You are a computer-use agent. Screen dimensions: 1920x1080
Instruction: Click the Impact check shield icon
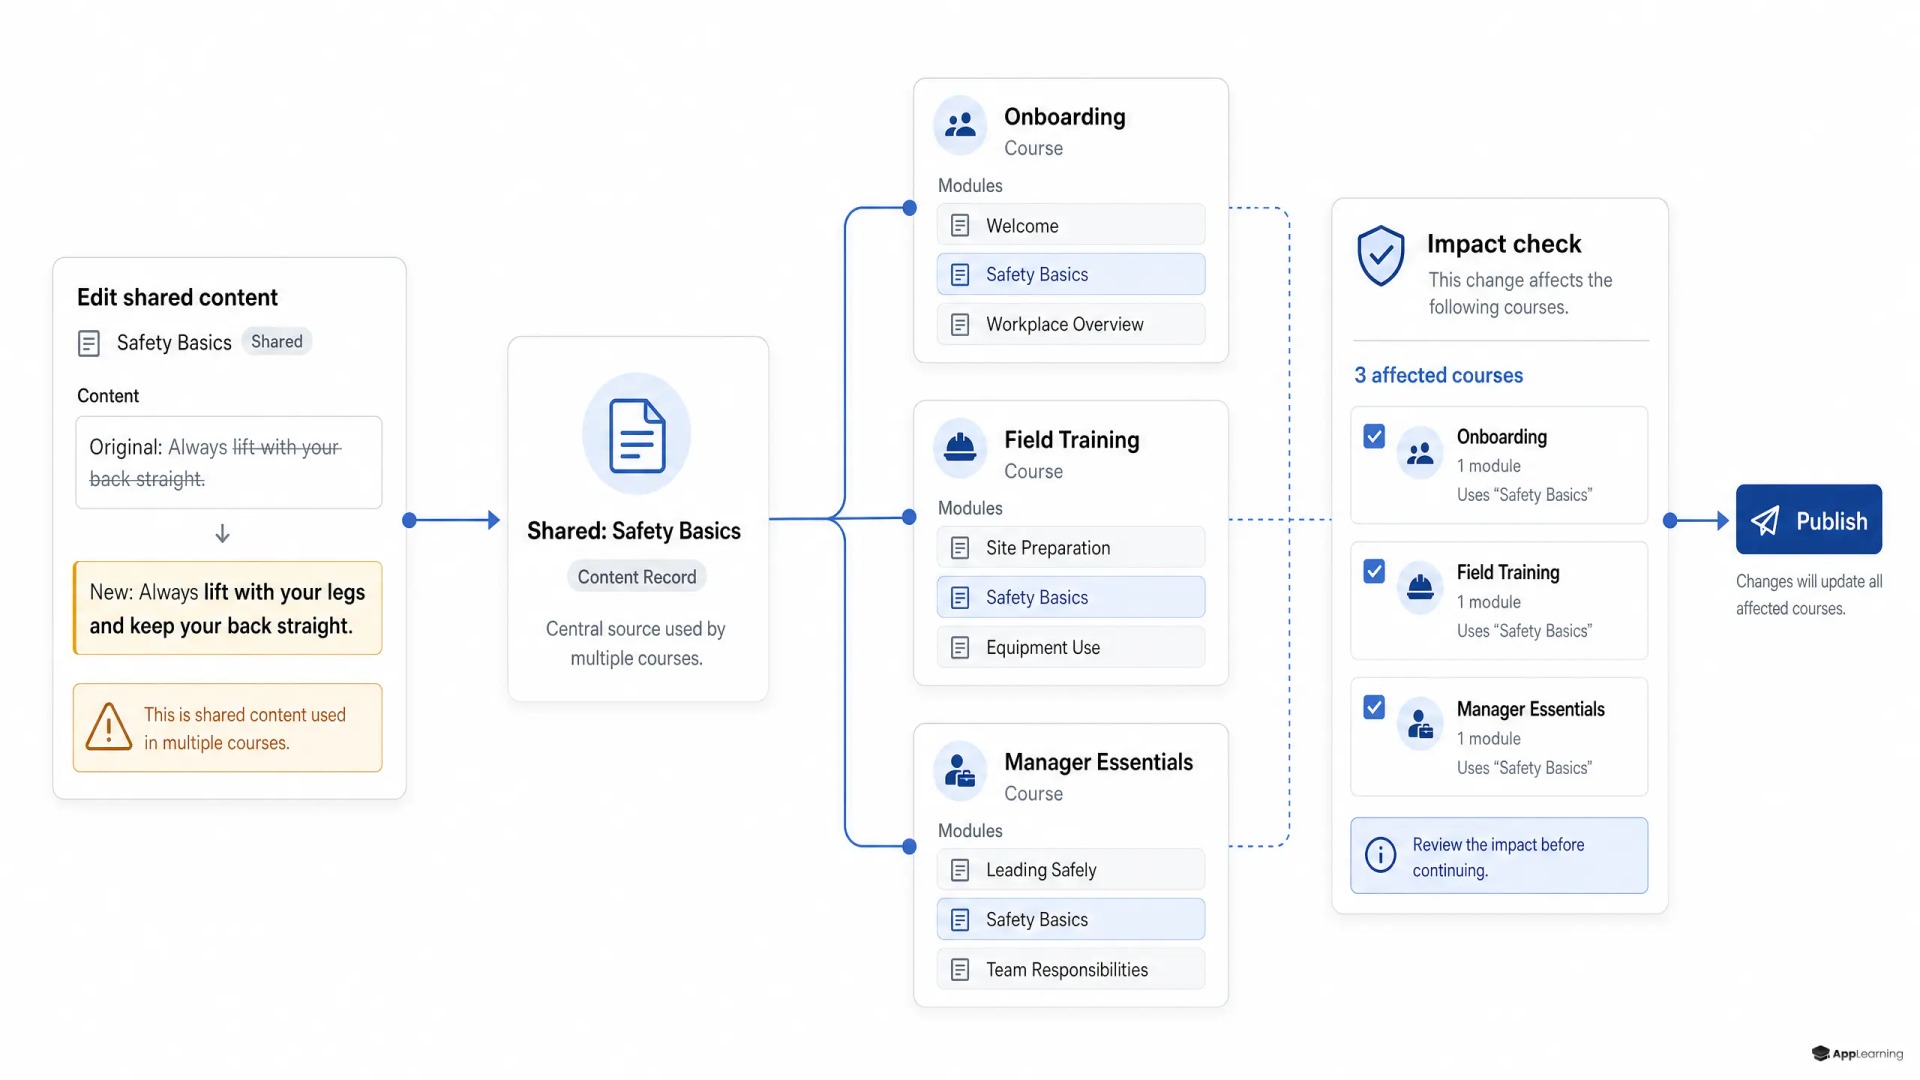(1381, 256)
